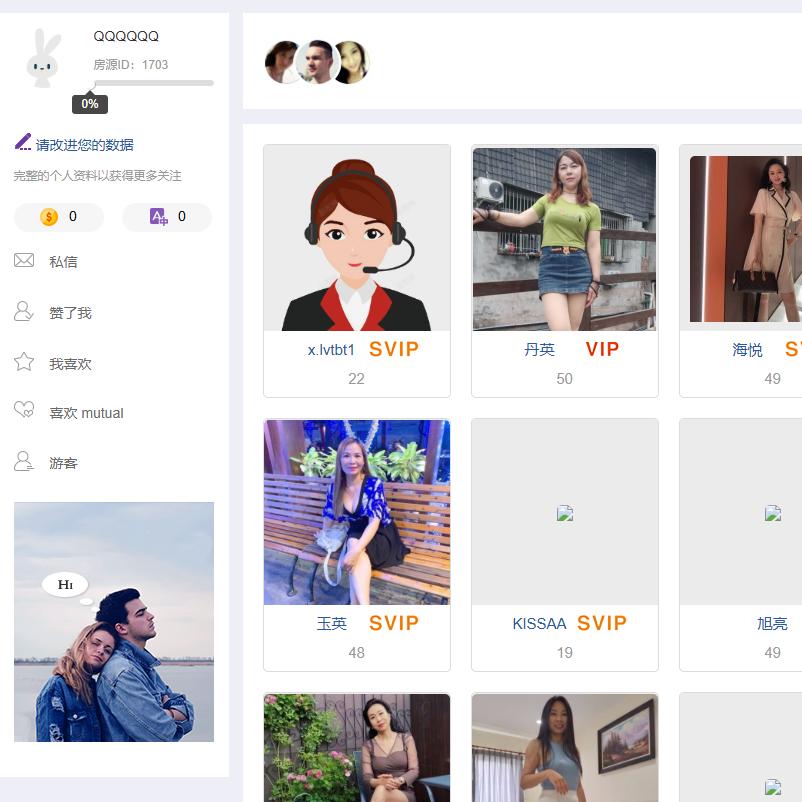Click age 49 under 海悦
Screen dimensions: 802x802
tap(772, 379)
